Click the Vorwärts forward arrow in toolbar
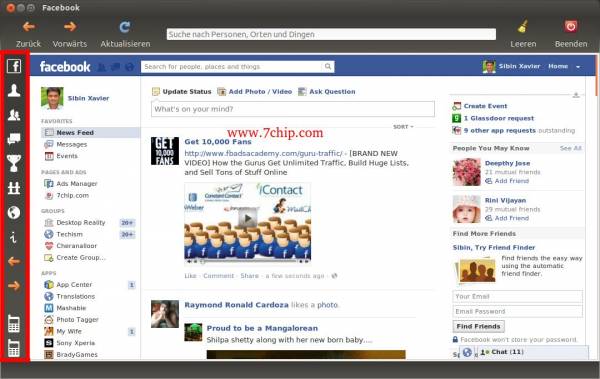Image resolution: width=600 pixels, height=379 pixels. 70,26
